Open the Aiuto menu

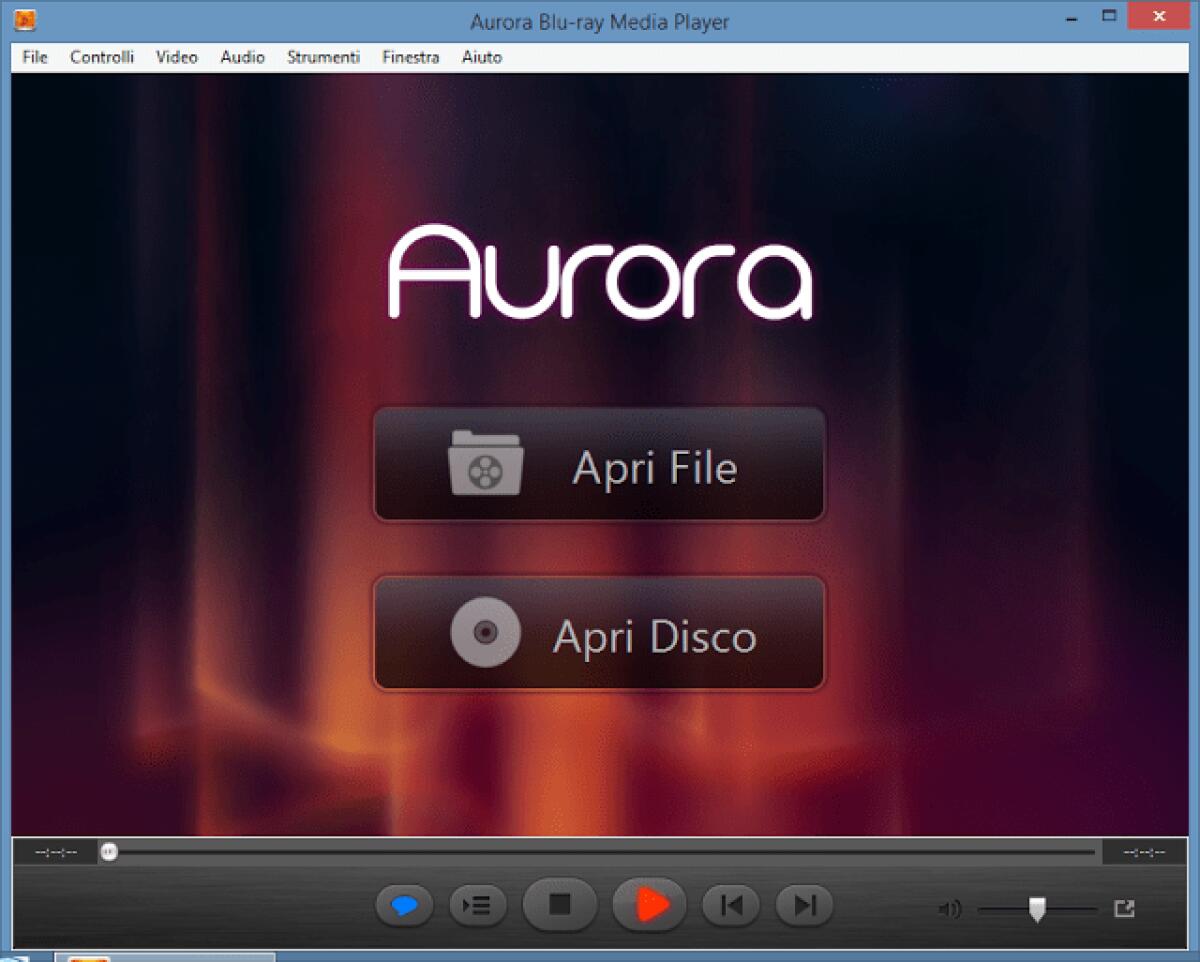click(x=481, y=57)
